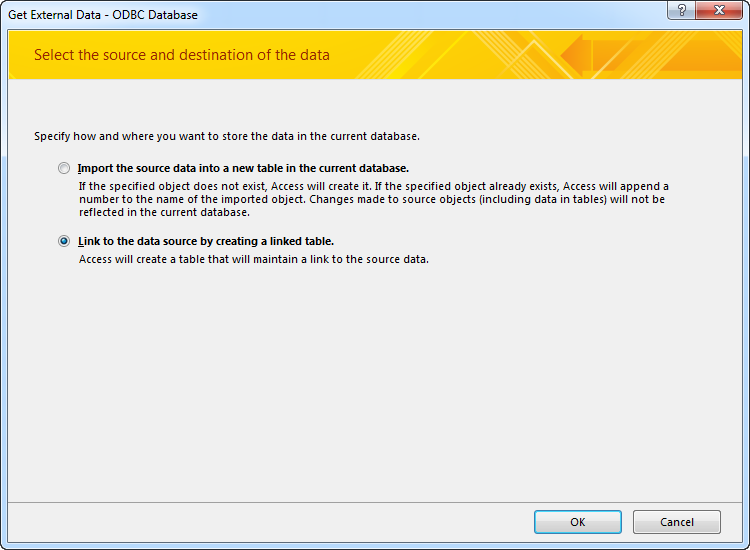Confirm the dialog with the OK button
The width and height of the screenshot is (750, 550).
(x=578, y=522)
